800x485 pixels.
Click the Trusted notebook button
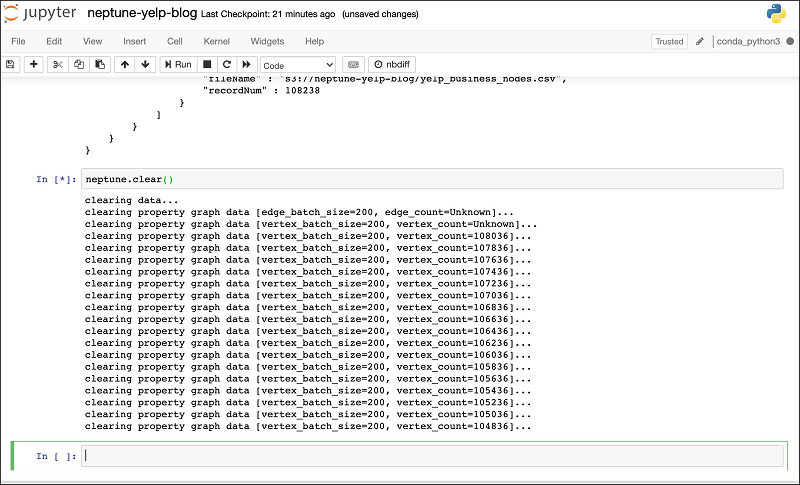[669, 41]
